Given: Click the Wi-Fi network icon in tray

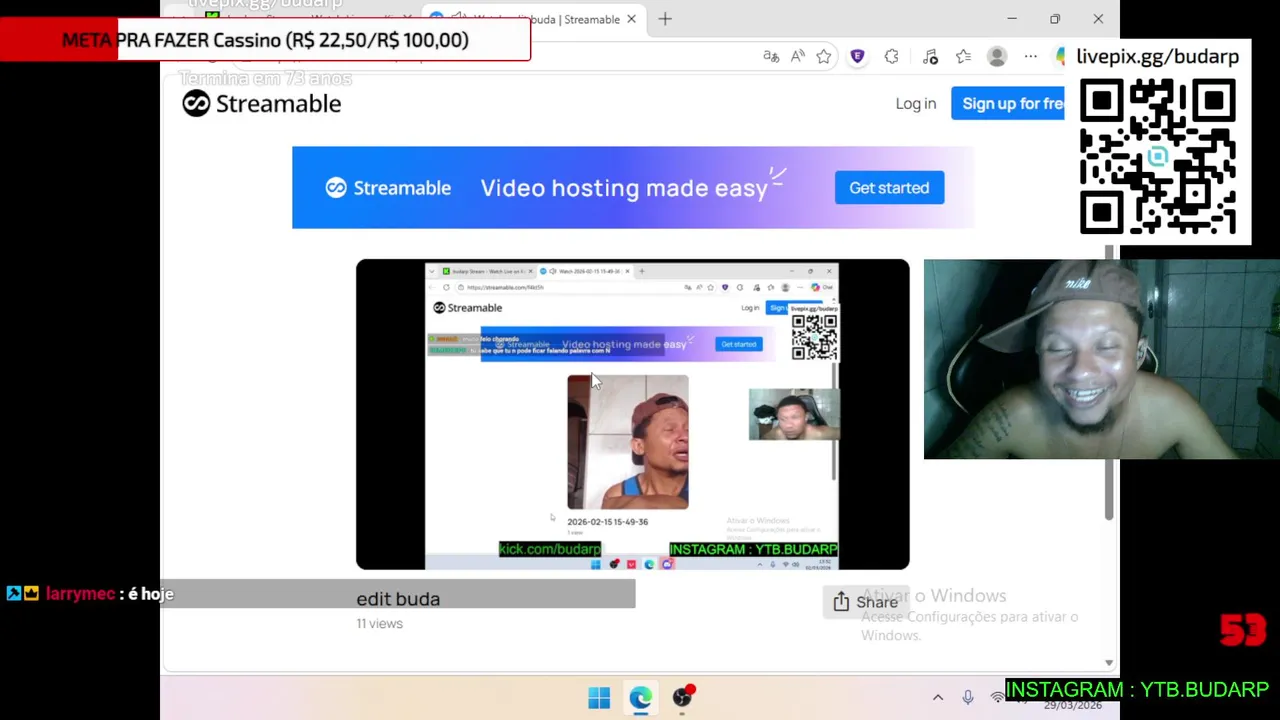Looking at the screenshot, I should click(x=997, y=698).
